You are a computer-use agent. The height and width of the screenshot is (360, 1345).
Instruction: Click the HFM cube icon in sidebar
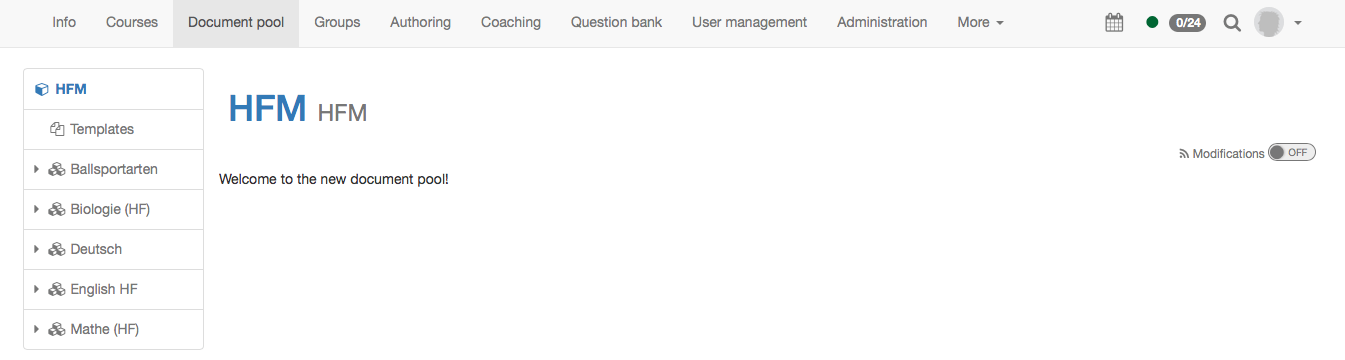click(x=42, y=89)
